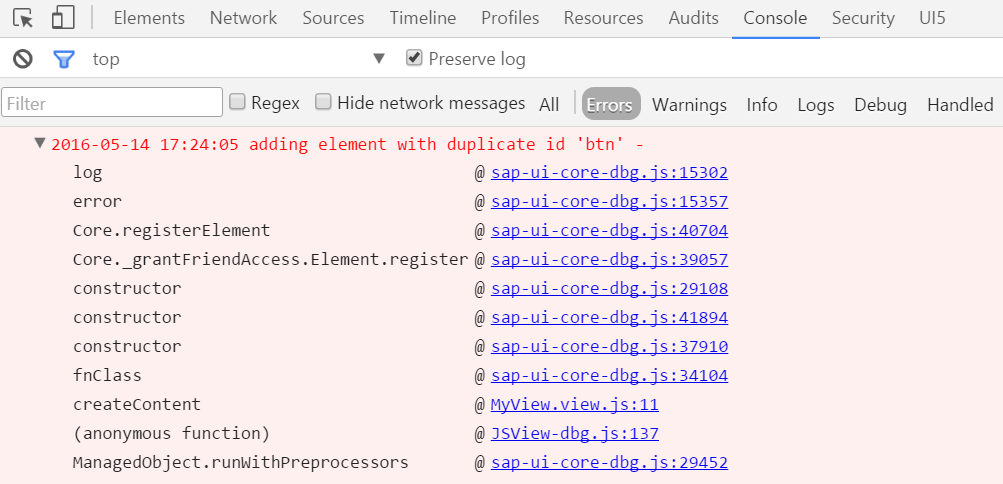
Task: Click the sap-ui-core-dbg.js:40704 link
Action: click(609, 230)
